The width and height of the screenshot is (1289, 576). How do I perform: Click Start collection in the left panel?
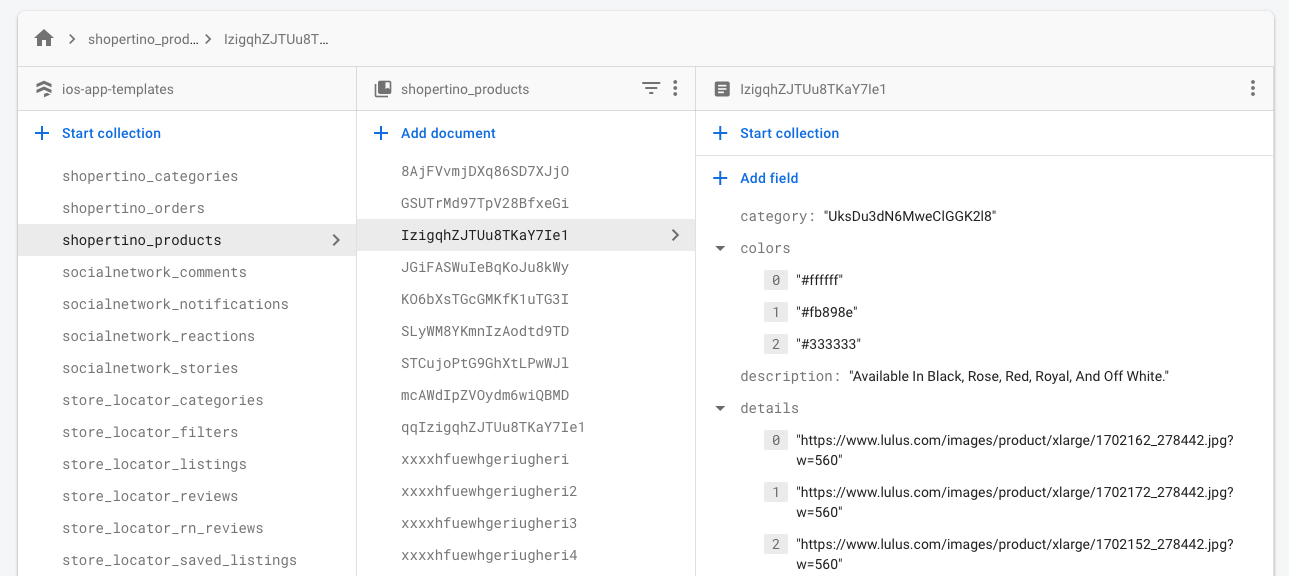[111, 133]
